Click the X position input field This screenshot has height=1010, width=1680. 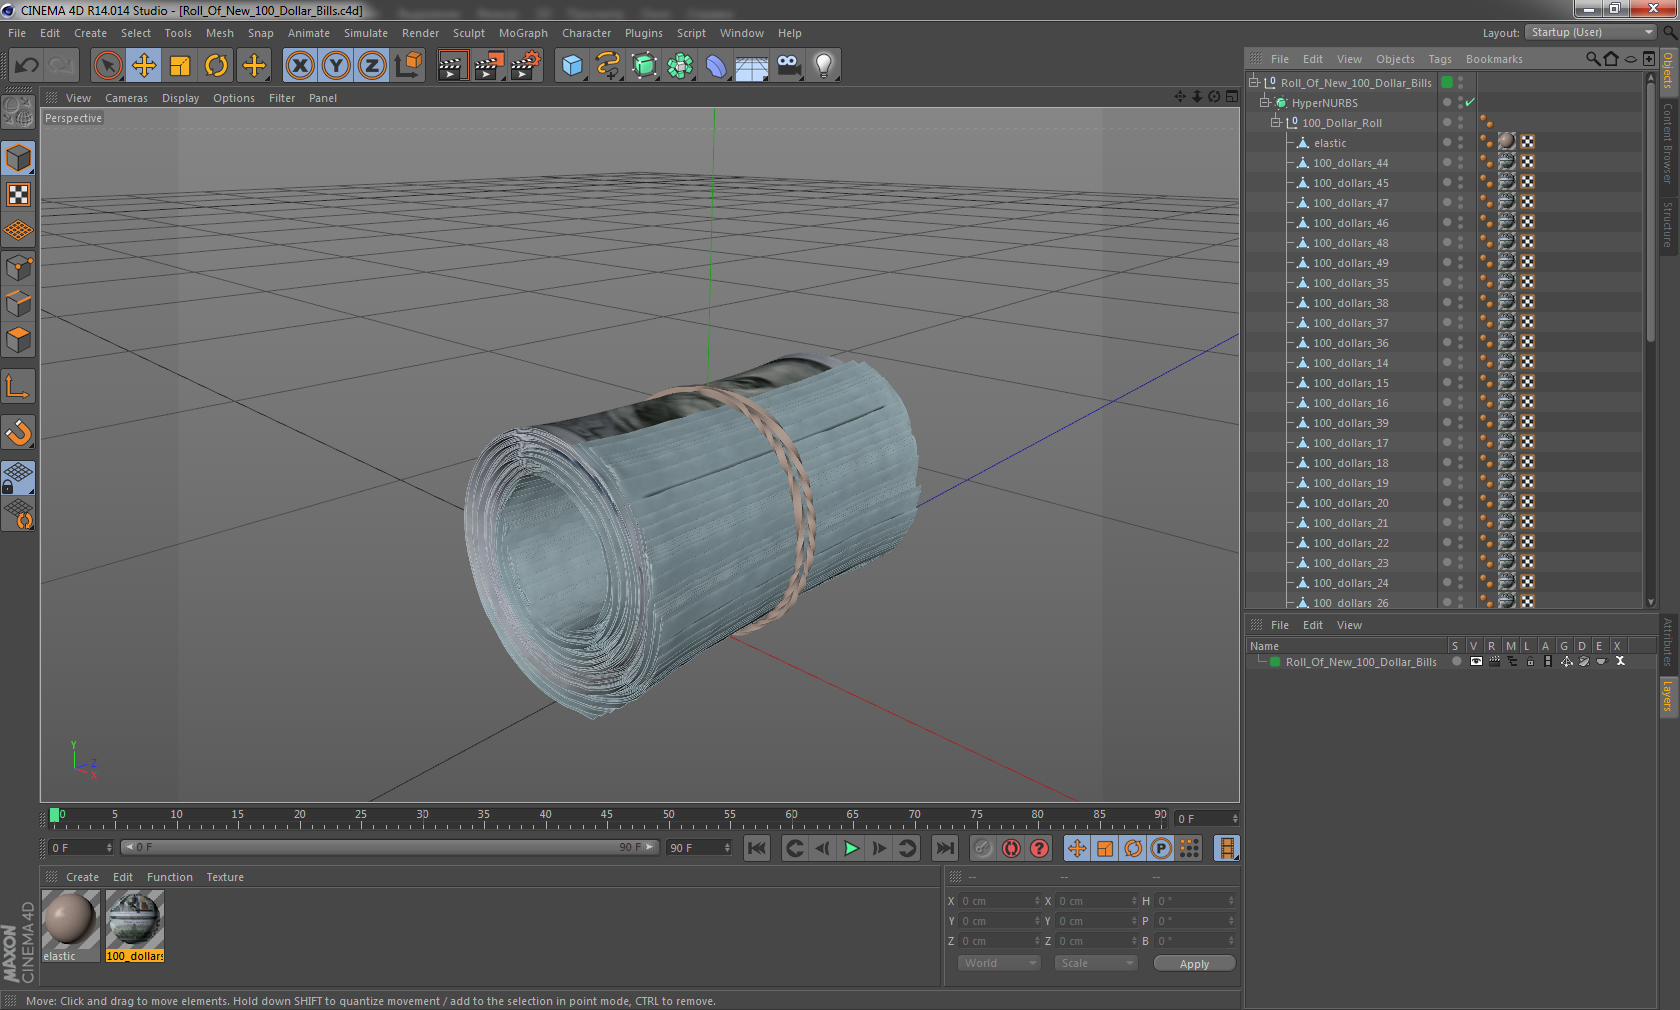[1000, 901]
